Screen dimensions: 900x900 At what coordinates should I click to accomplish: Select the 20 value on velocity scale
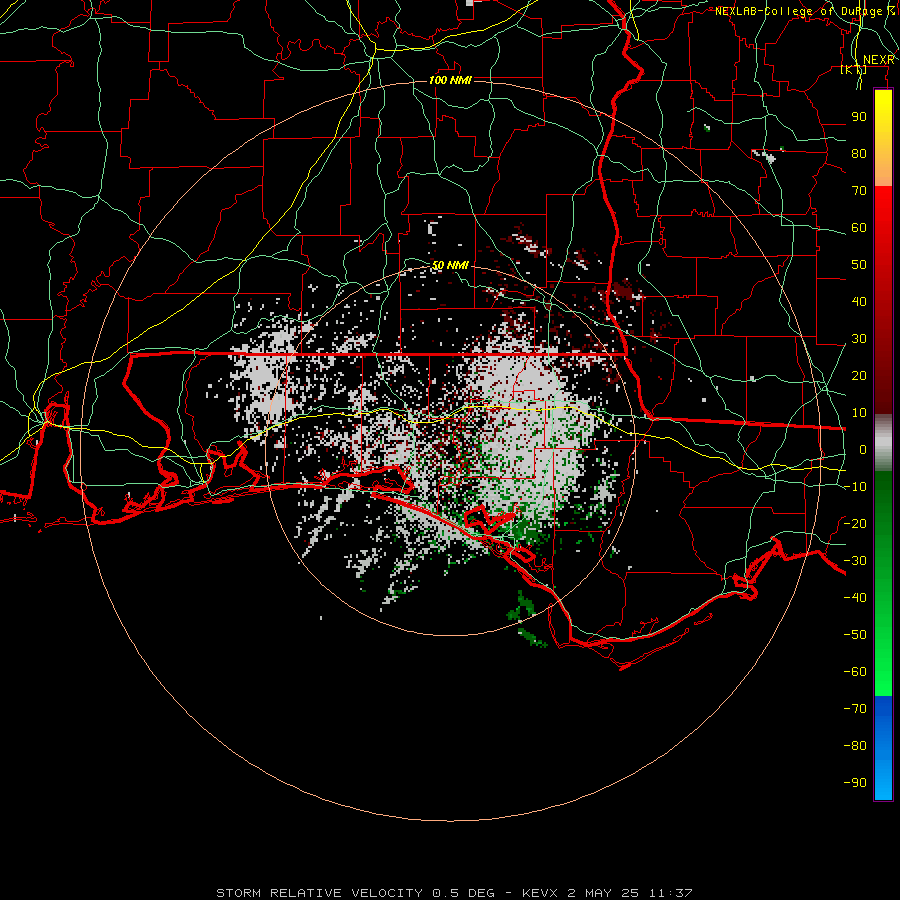tap(859, 376)
